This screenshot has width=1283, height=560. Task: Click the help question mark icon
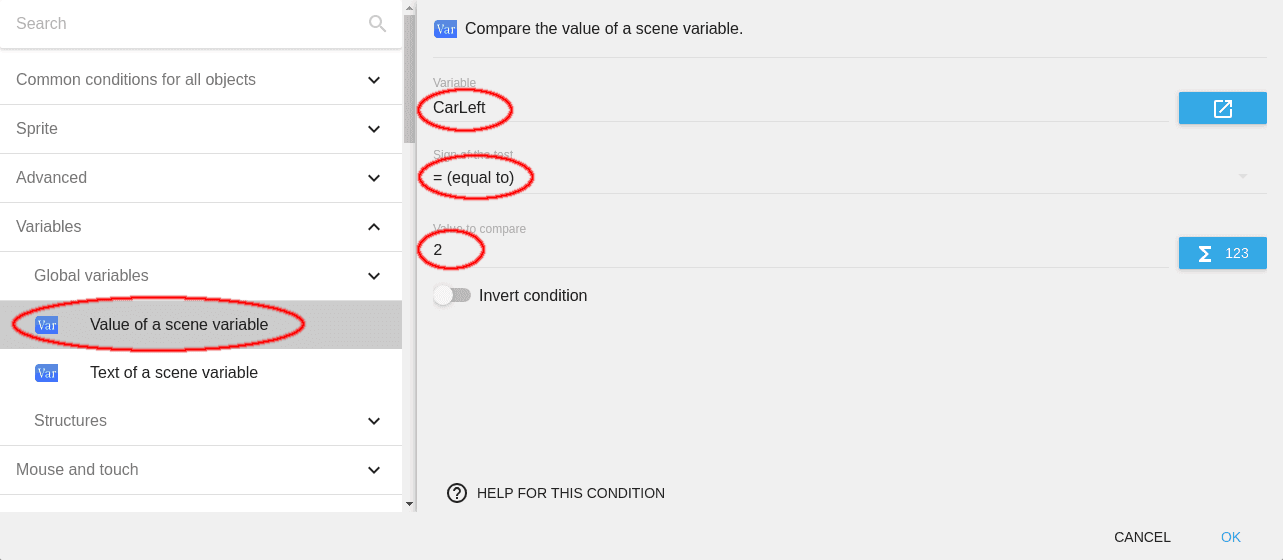(457, 493)
